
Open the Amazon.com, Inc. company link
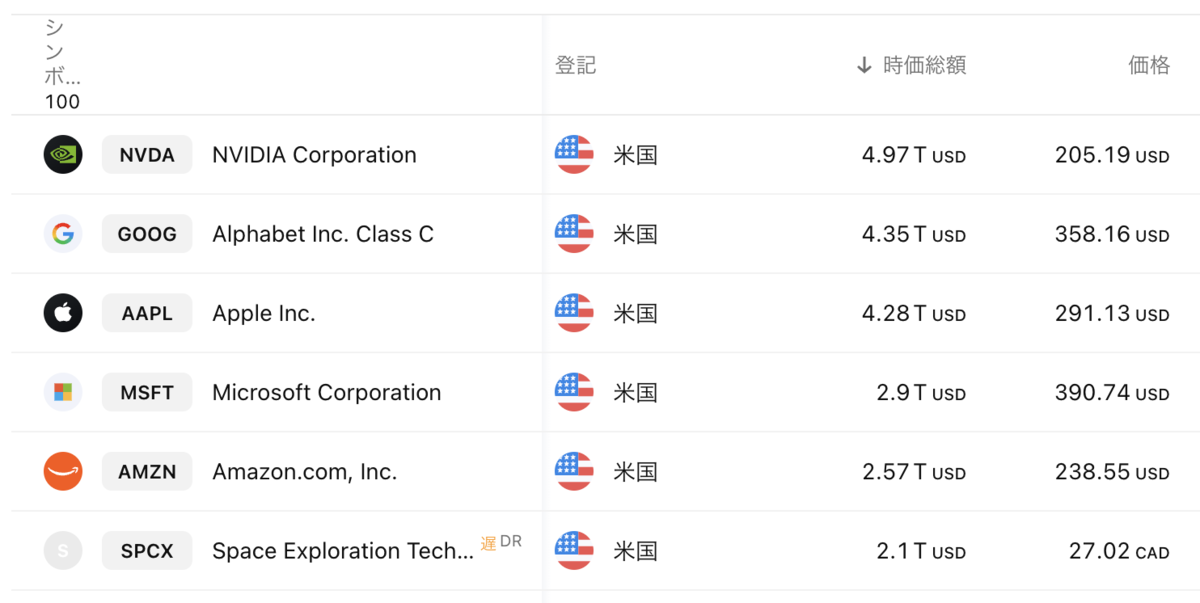coord(305,471)
